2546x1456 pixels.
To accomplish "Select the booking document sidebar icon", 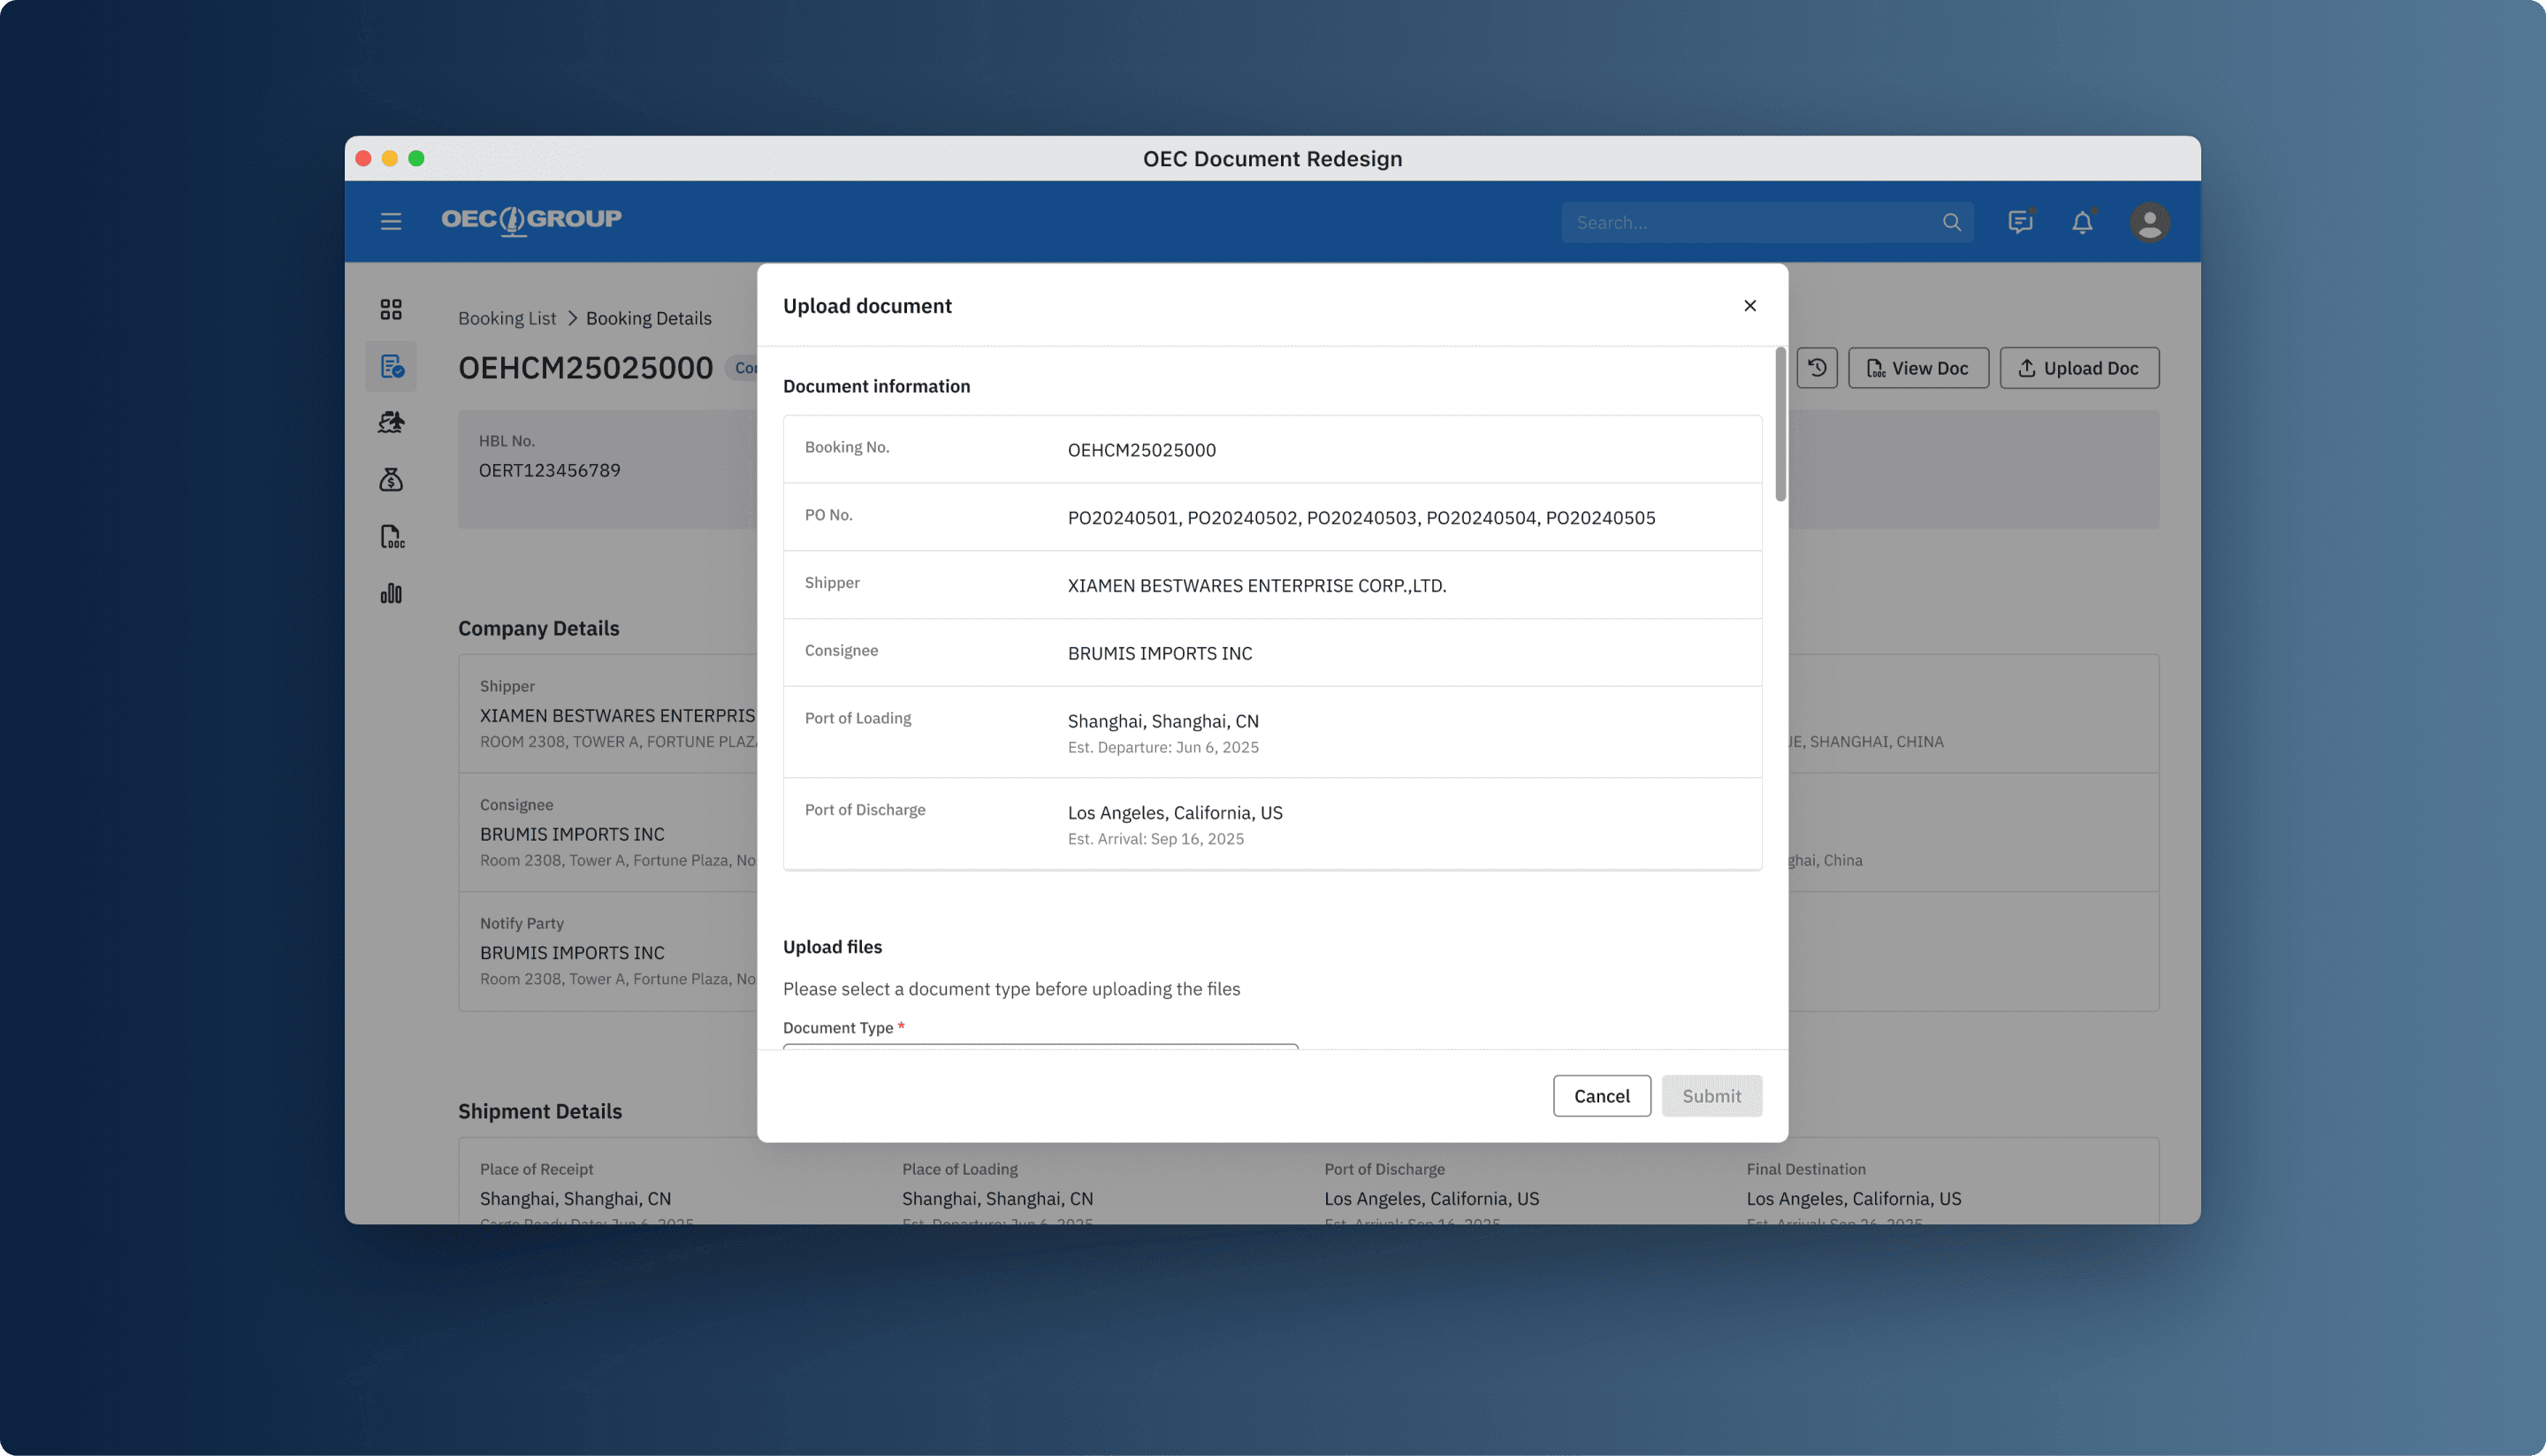I will 391,367.
